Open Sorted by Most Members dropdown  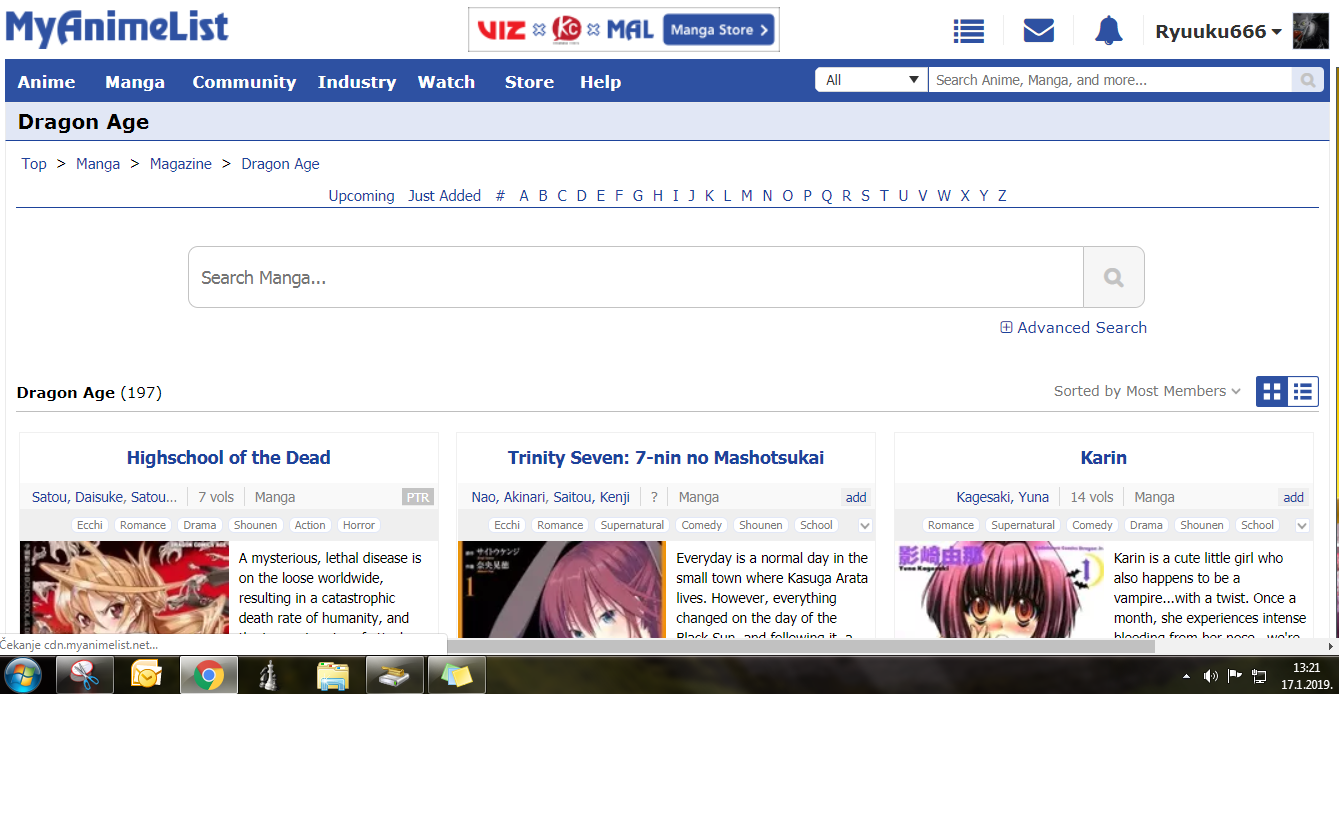pyautogui.click(x=1147, y=391)
